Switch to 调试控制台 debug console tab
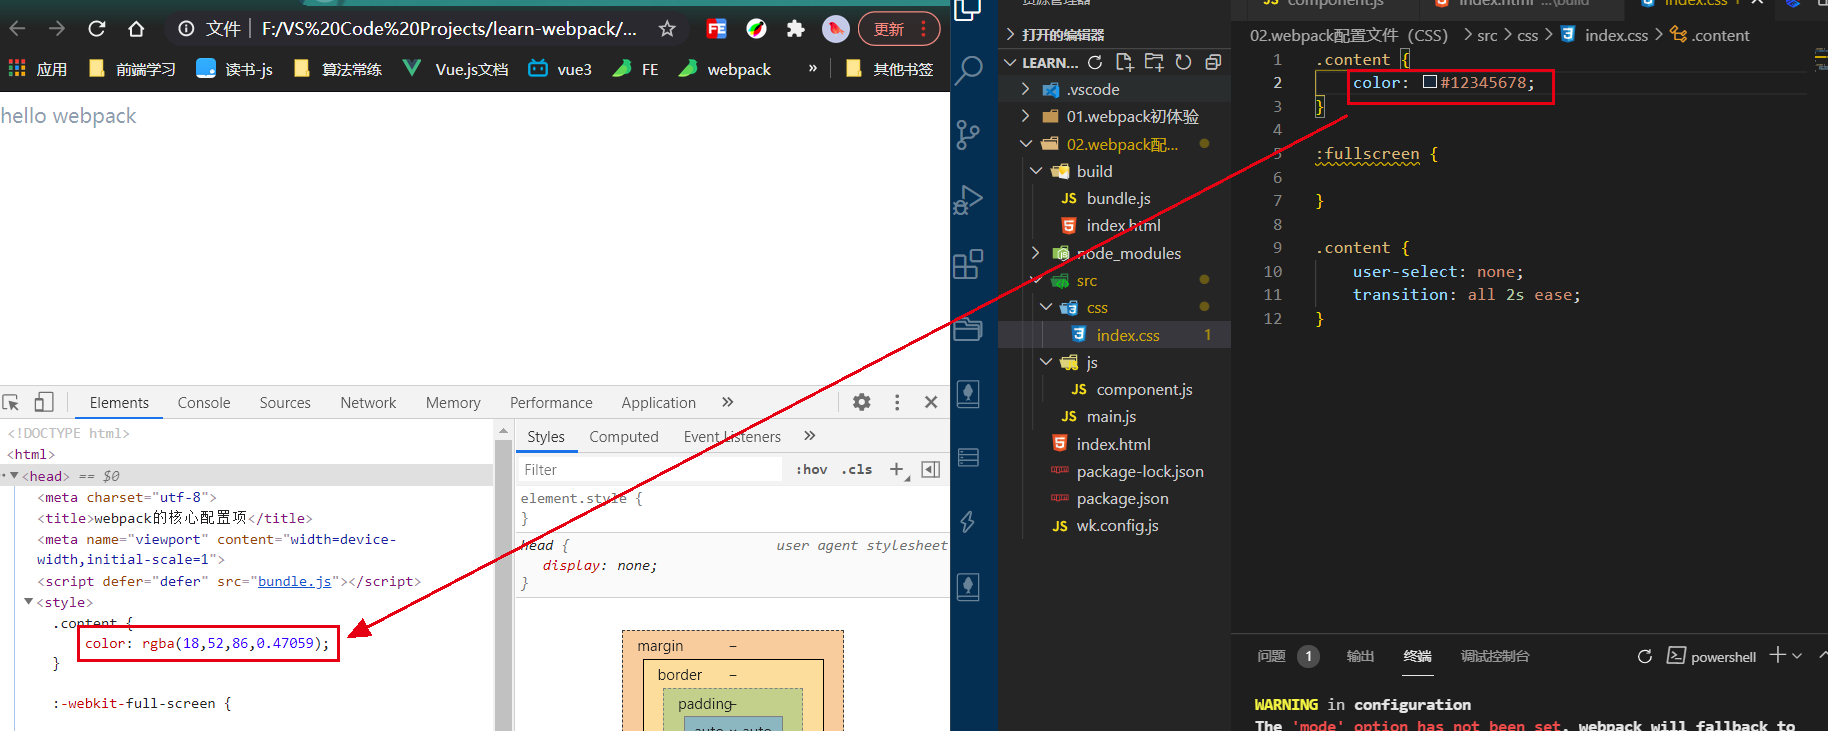Screen dimensions: 1828x731 pyautogui.click(x=1495, y=656)
